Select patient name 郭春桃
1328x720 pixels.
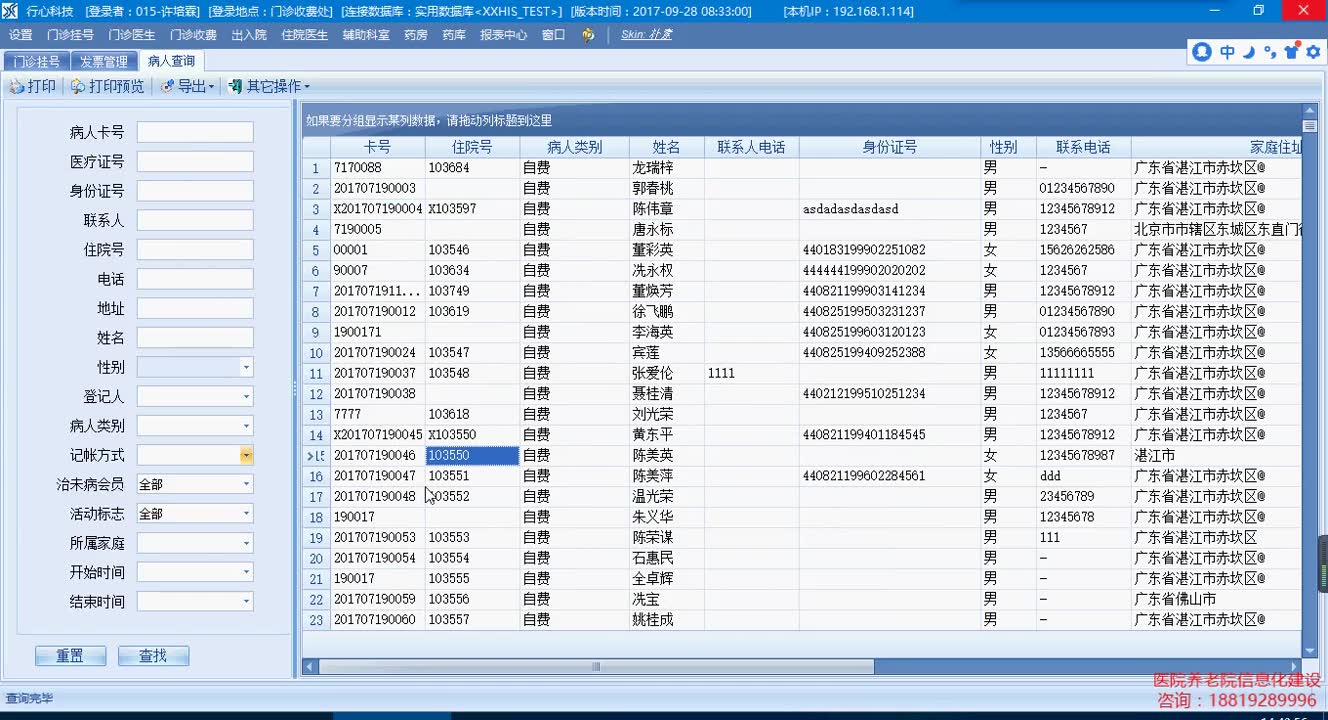653,188
